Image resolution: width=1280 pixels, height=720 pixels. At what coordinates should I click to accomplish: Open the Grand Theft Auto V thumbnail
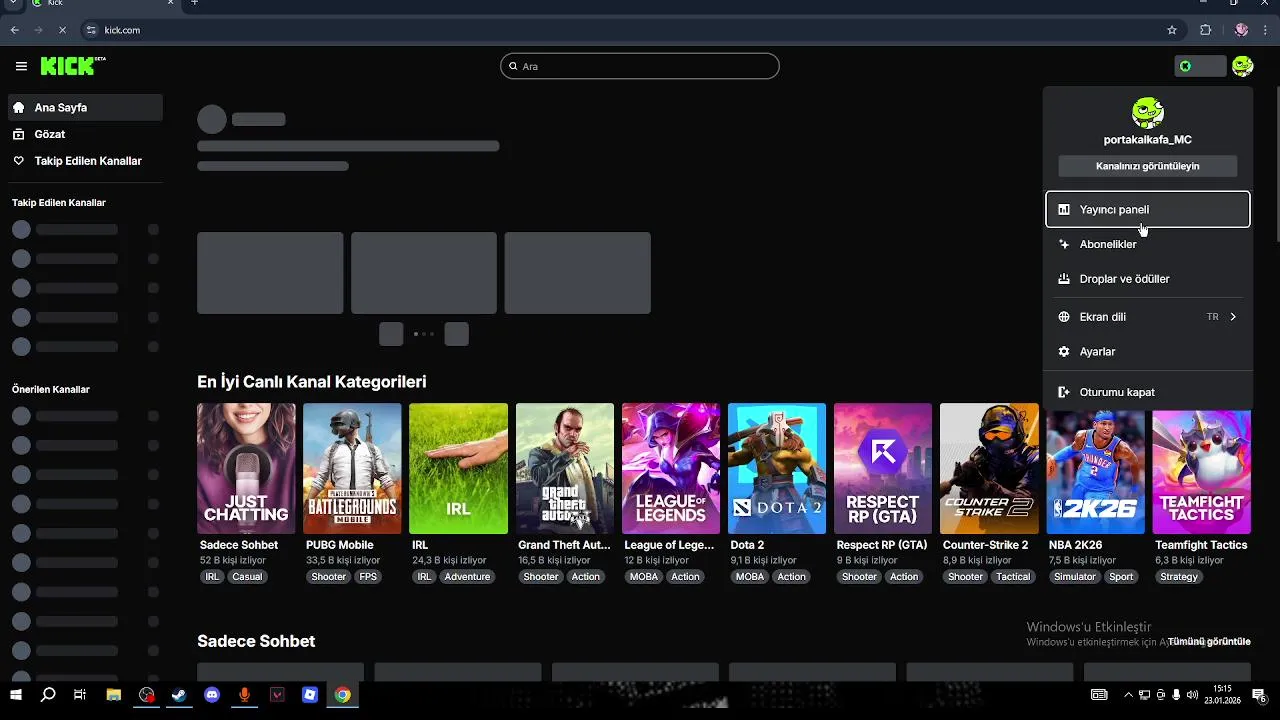tap(565, 468)
